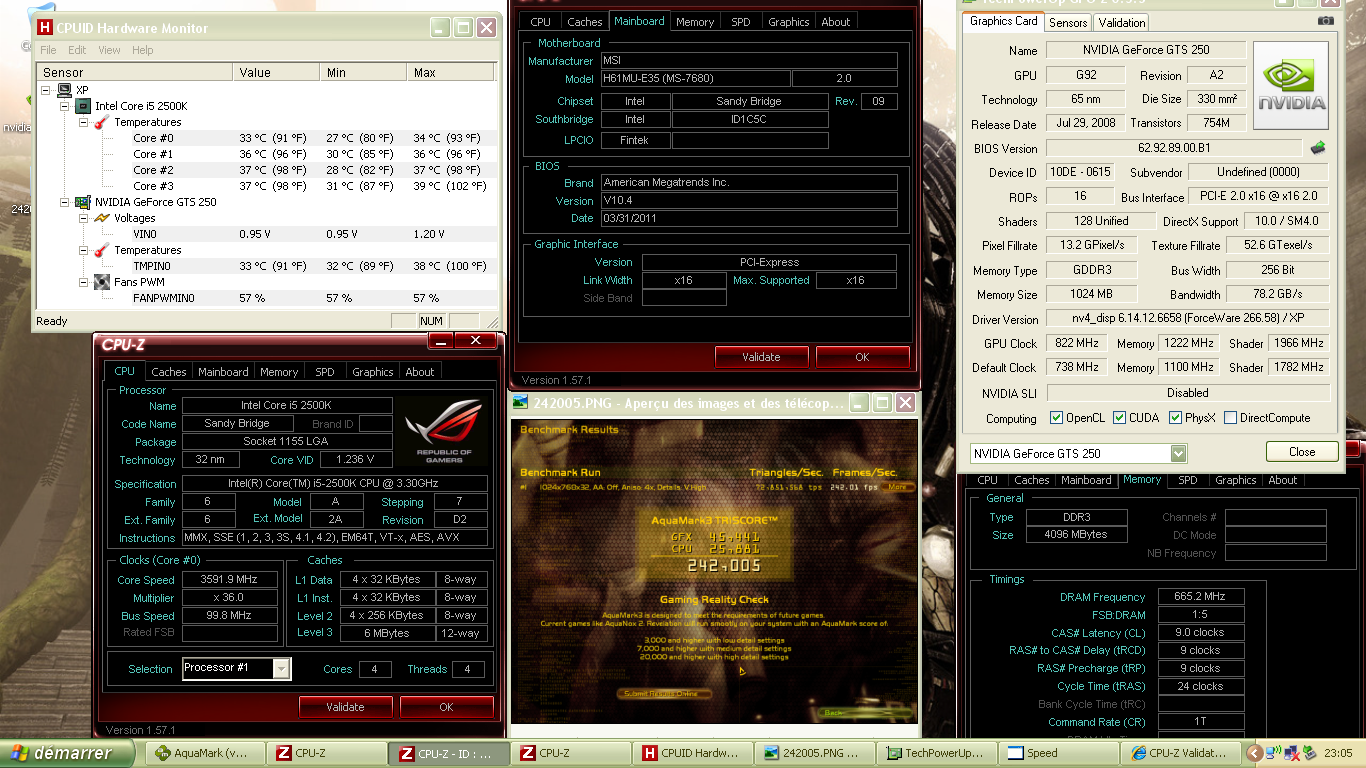Collapse the Intel Core i5 2500K node
1366x768 pixels.
coord(65,106)
